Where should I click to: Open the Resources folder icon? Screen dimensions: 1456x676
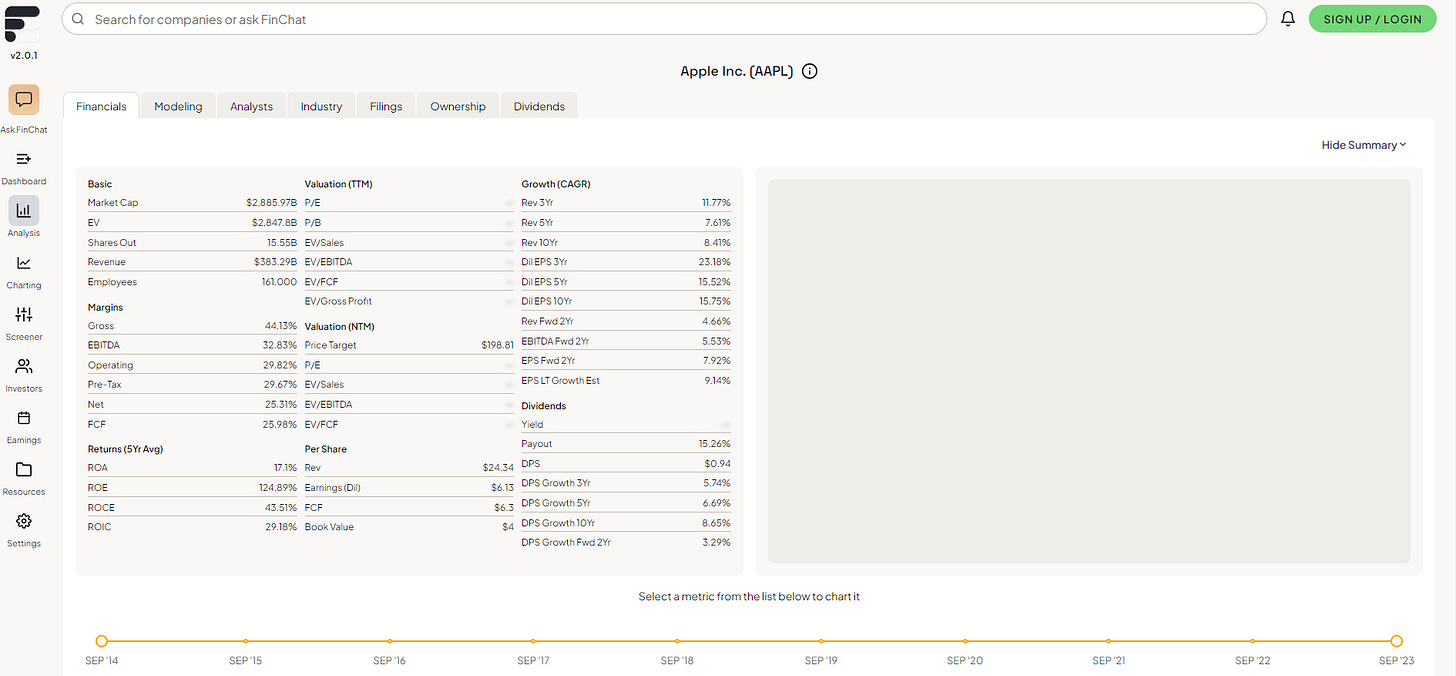tap(24, 470)
